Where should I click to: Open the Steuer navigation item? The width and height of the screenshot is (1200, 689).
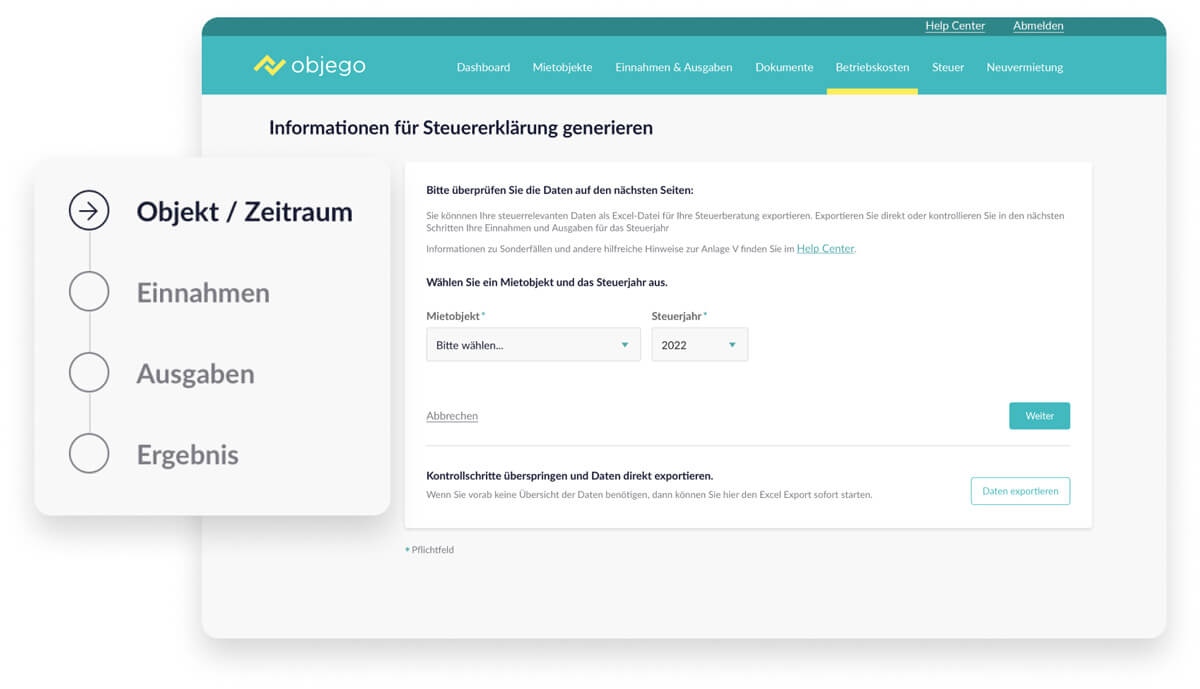click(948, 67)
